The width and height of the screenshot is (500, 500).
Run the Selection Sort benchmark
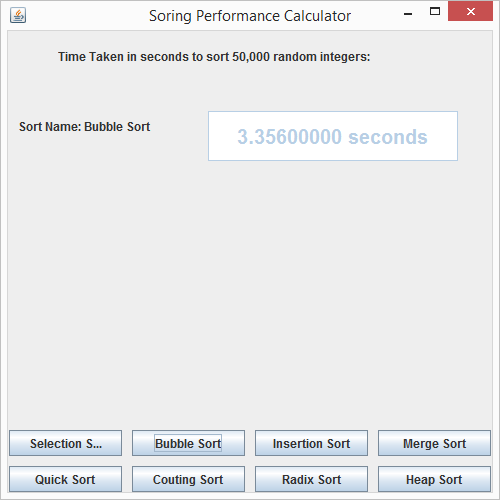coord(65,443)
